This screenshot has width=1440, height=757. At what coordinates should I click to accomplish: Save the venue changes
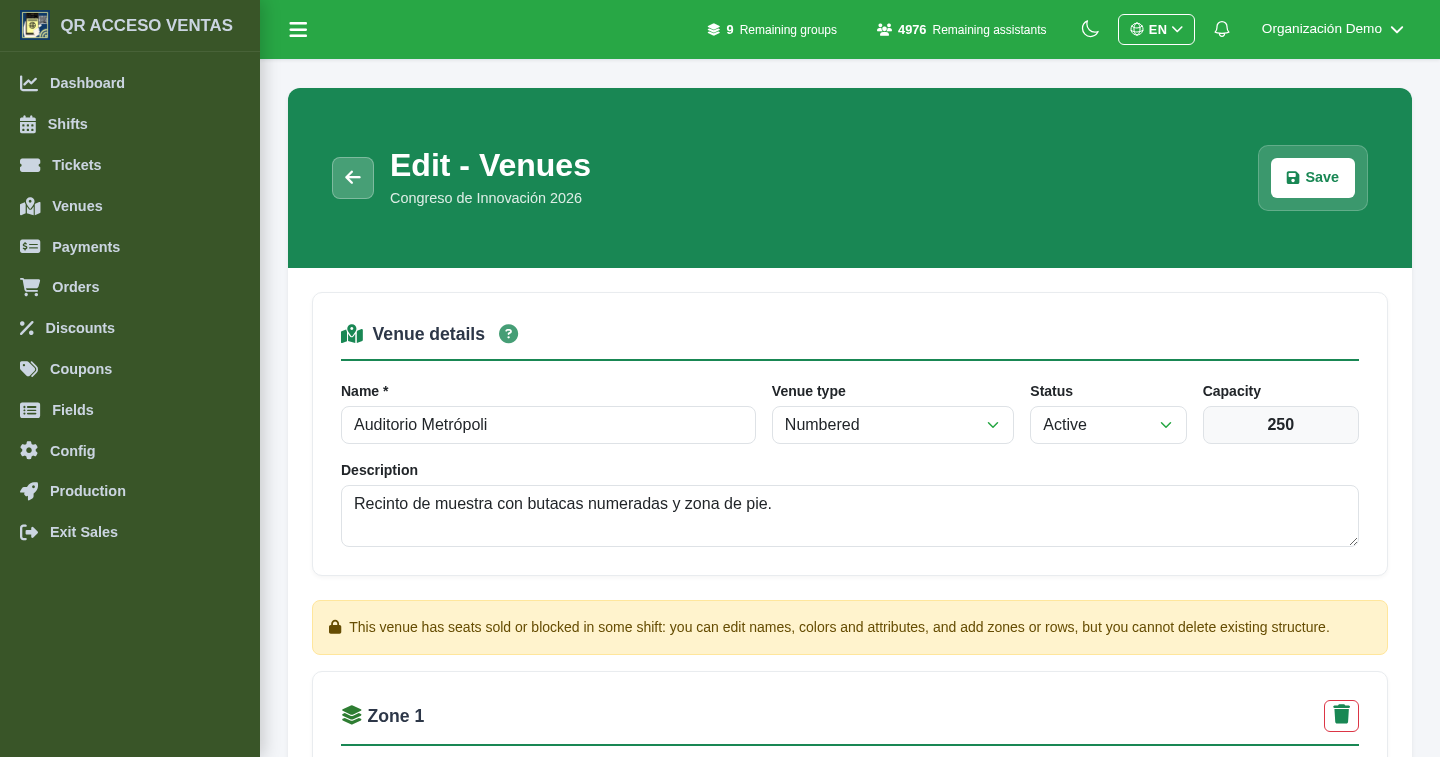tap(1313, 178)
